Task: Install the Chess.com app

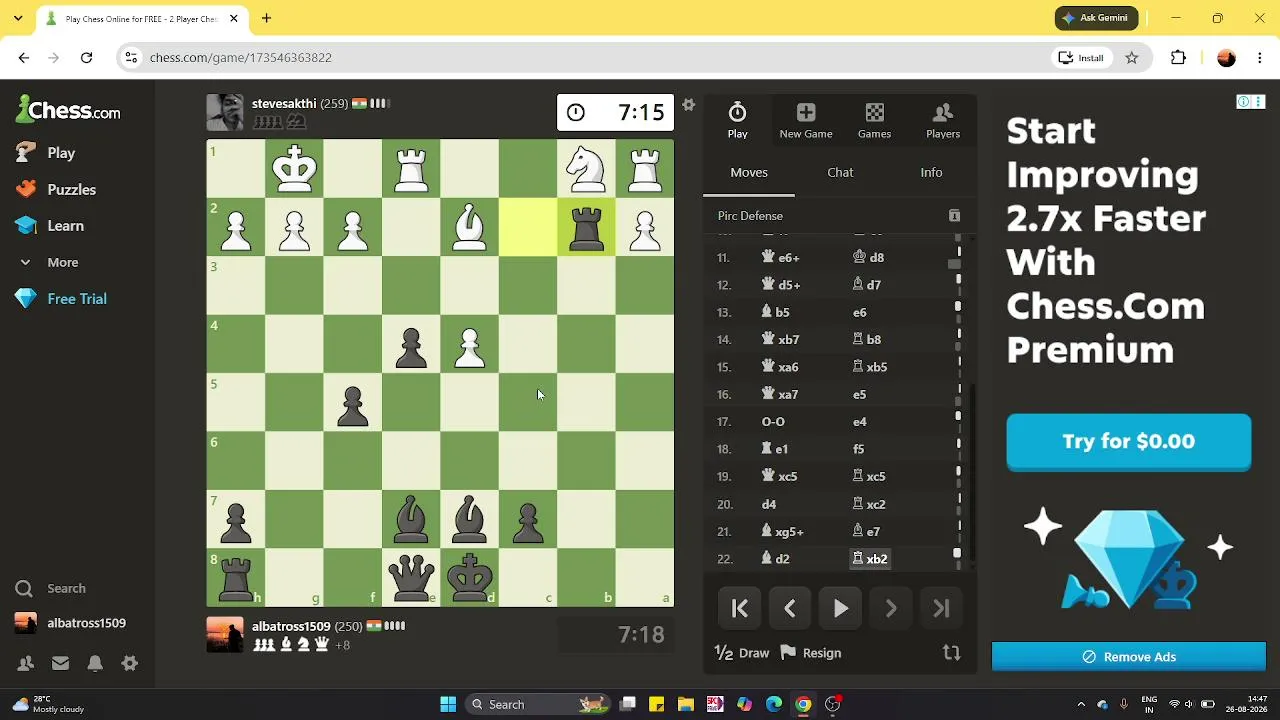Action: click(1081, 58)
